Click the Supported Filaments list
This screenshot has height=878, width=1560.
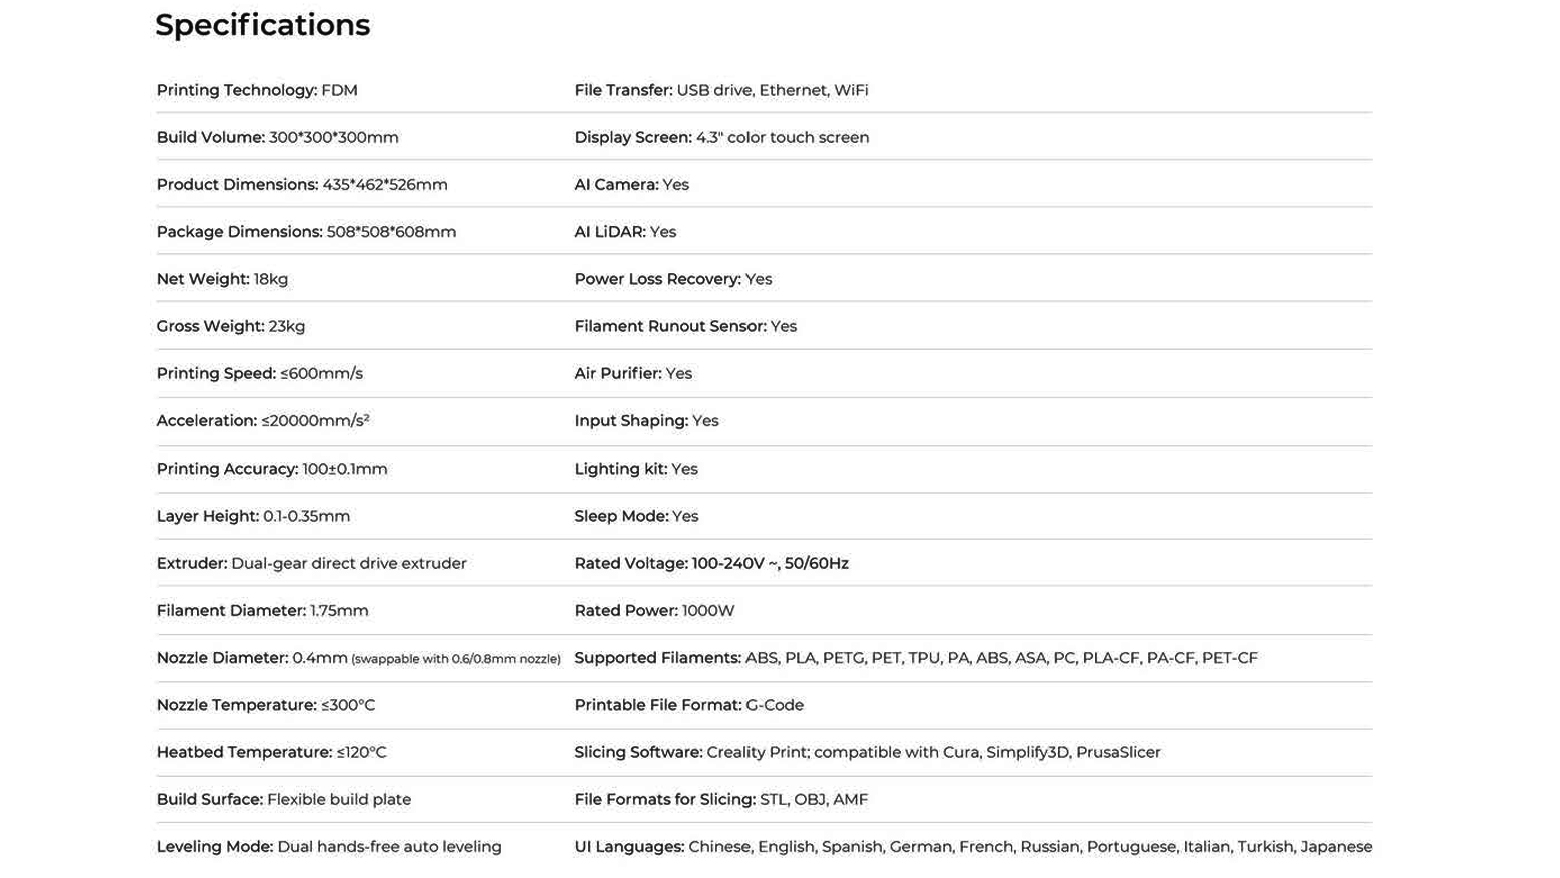tap(916, 658)
